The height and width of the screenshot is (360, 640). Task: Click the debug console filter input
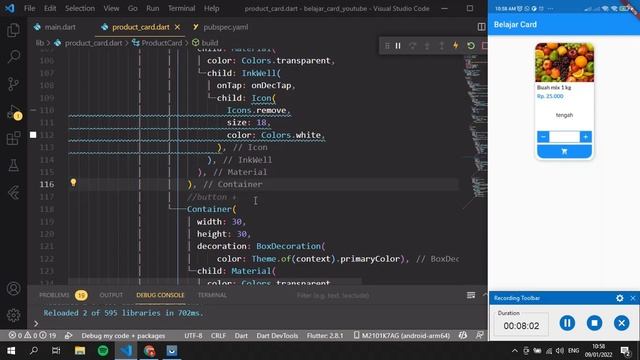(376, 295)
